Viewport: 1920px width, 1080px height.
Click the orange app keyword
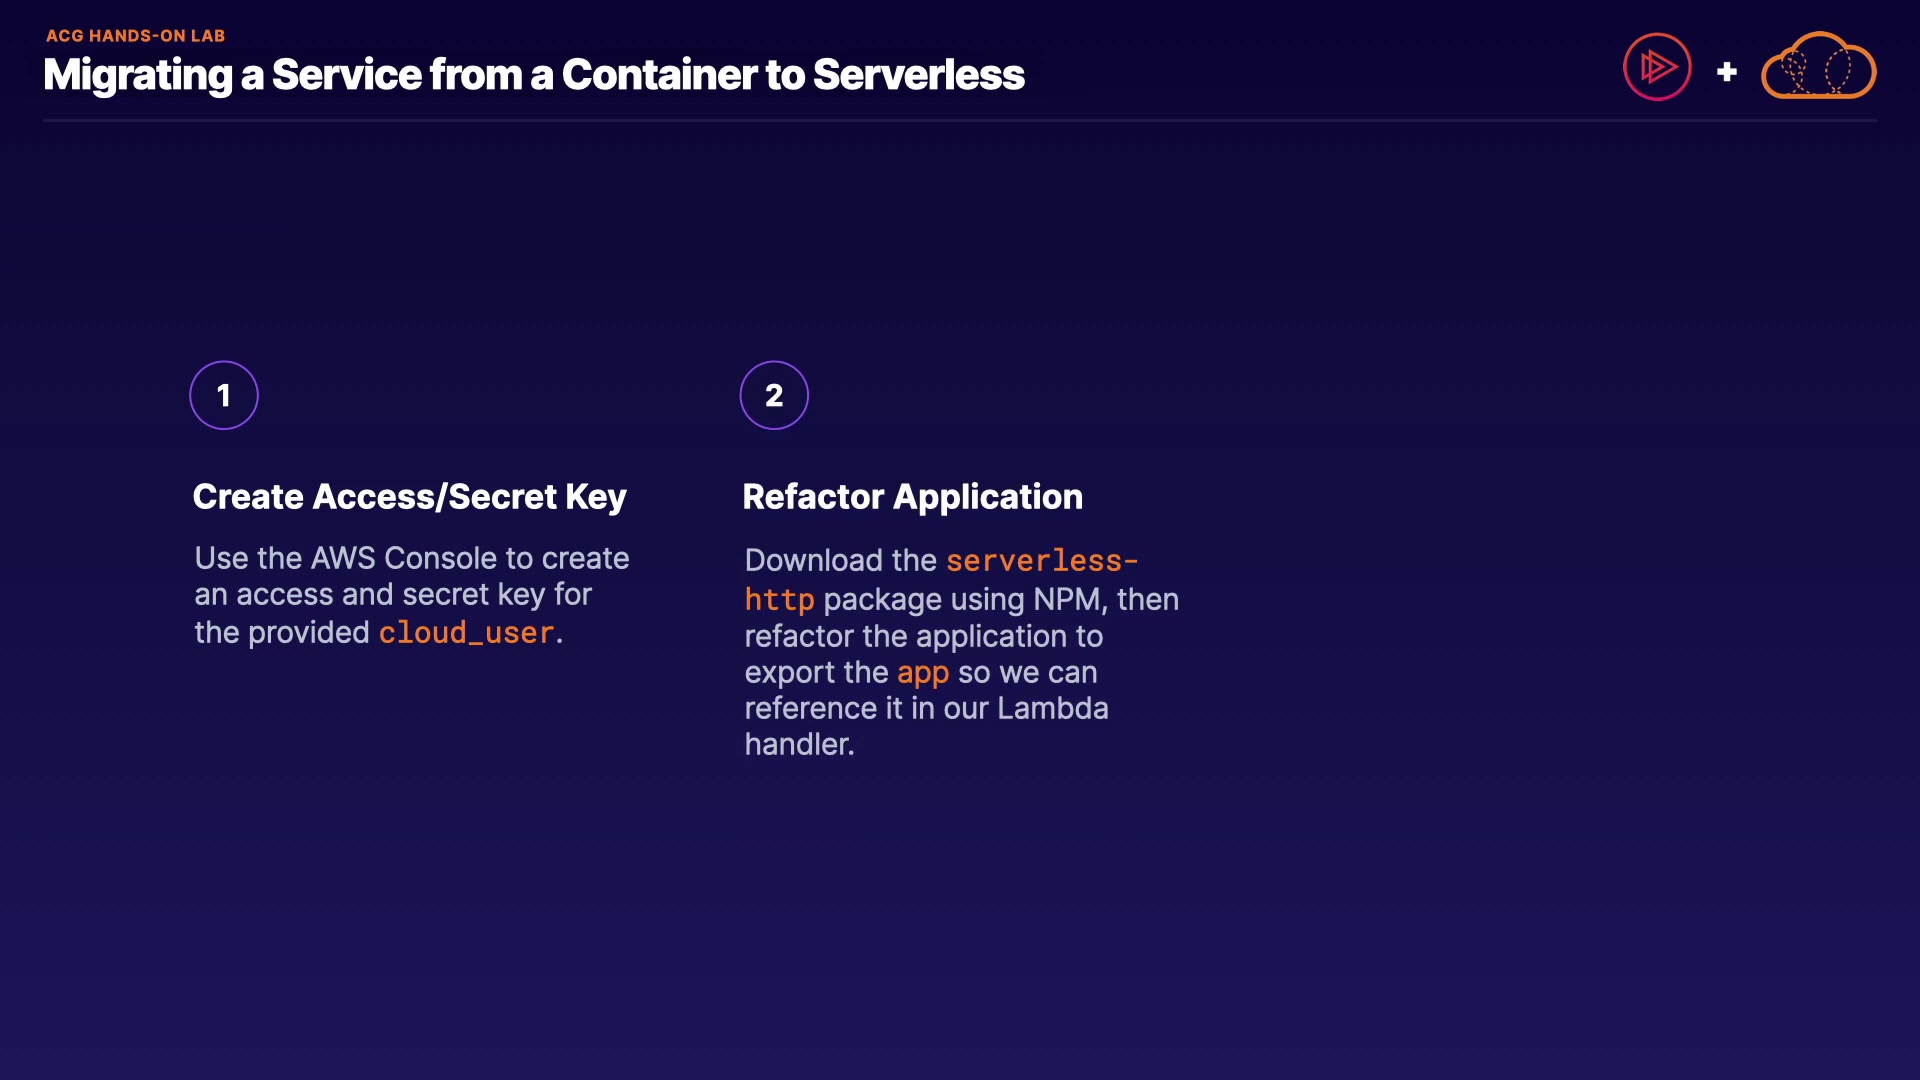922,673
